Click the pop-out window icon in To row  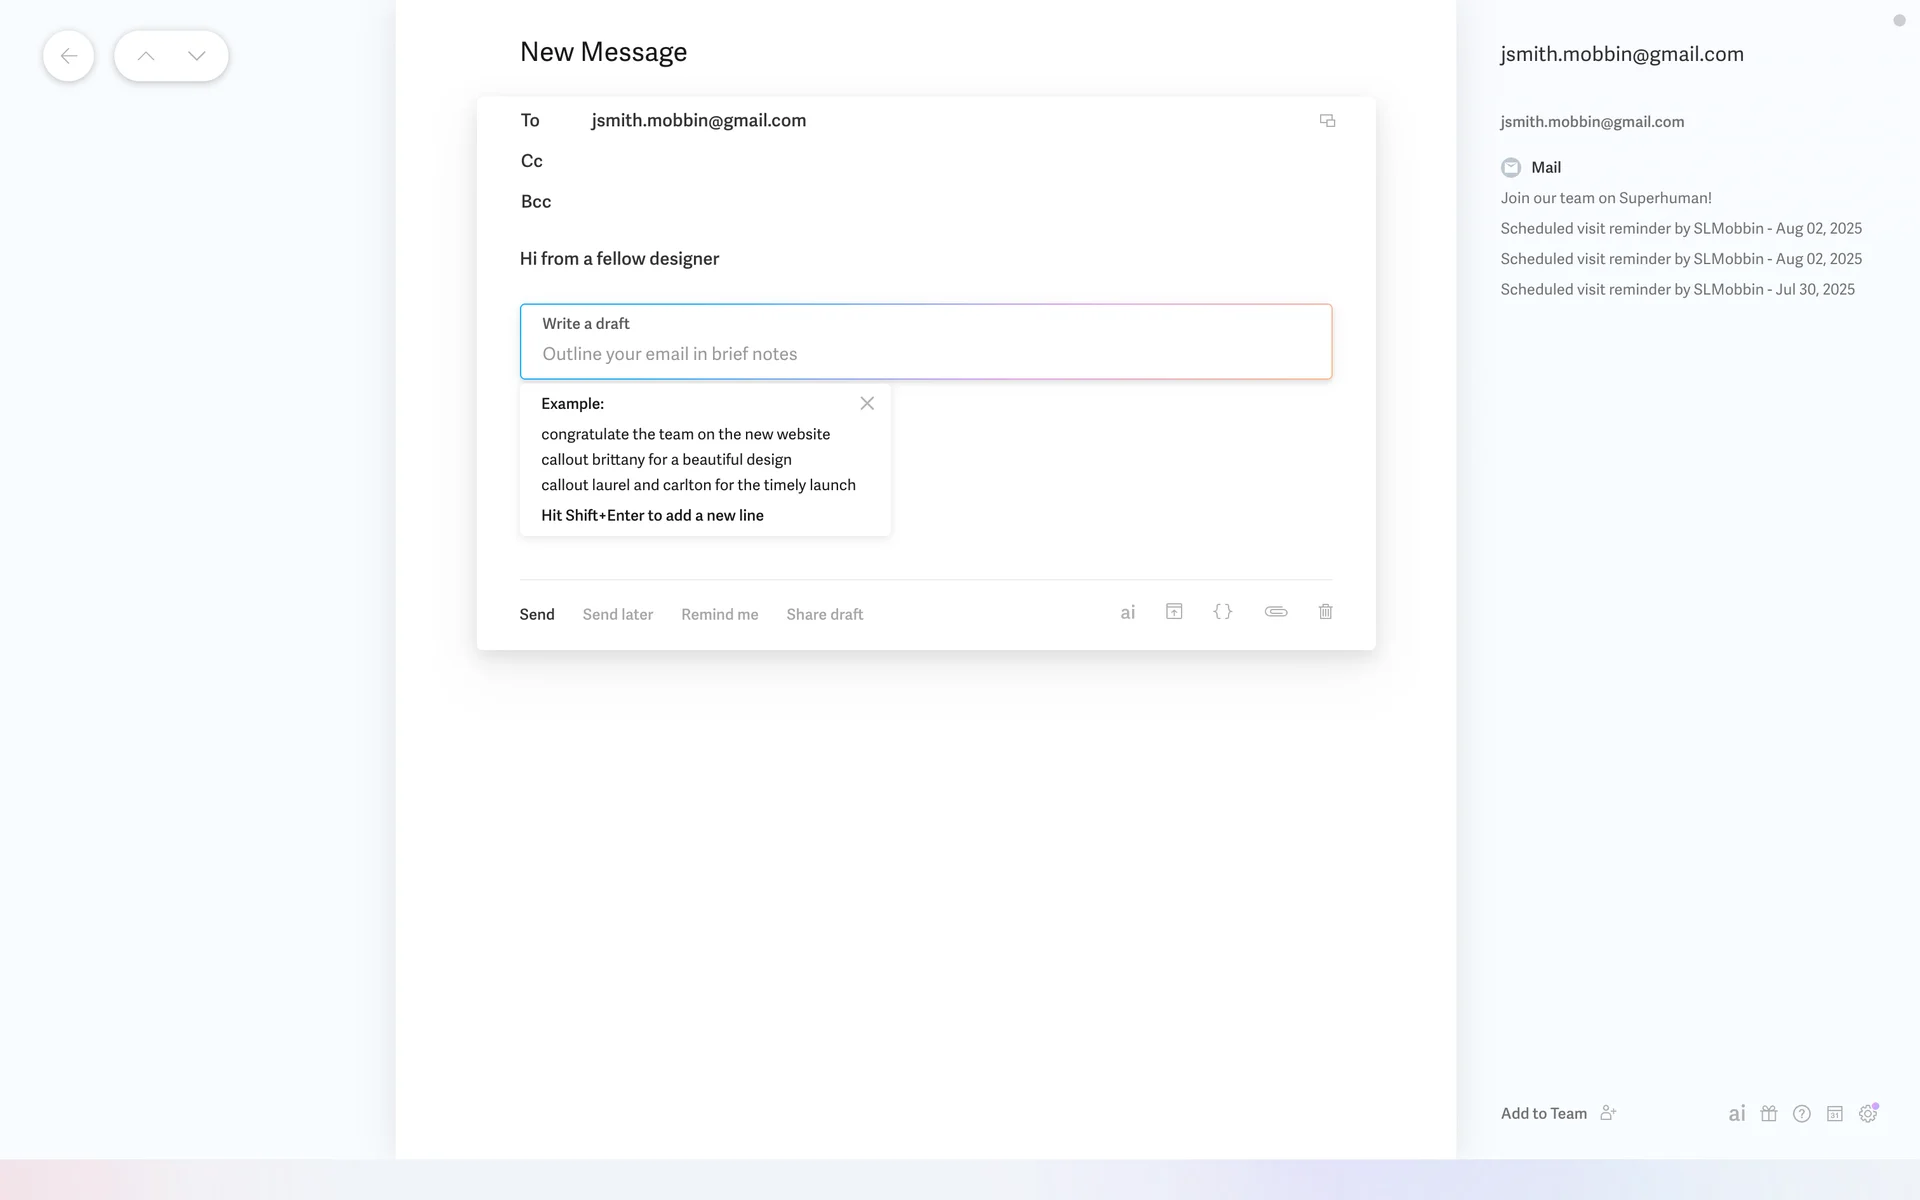pos(1327,121)
